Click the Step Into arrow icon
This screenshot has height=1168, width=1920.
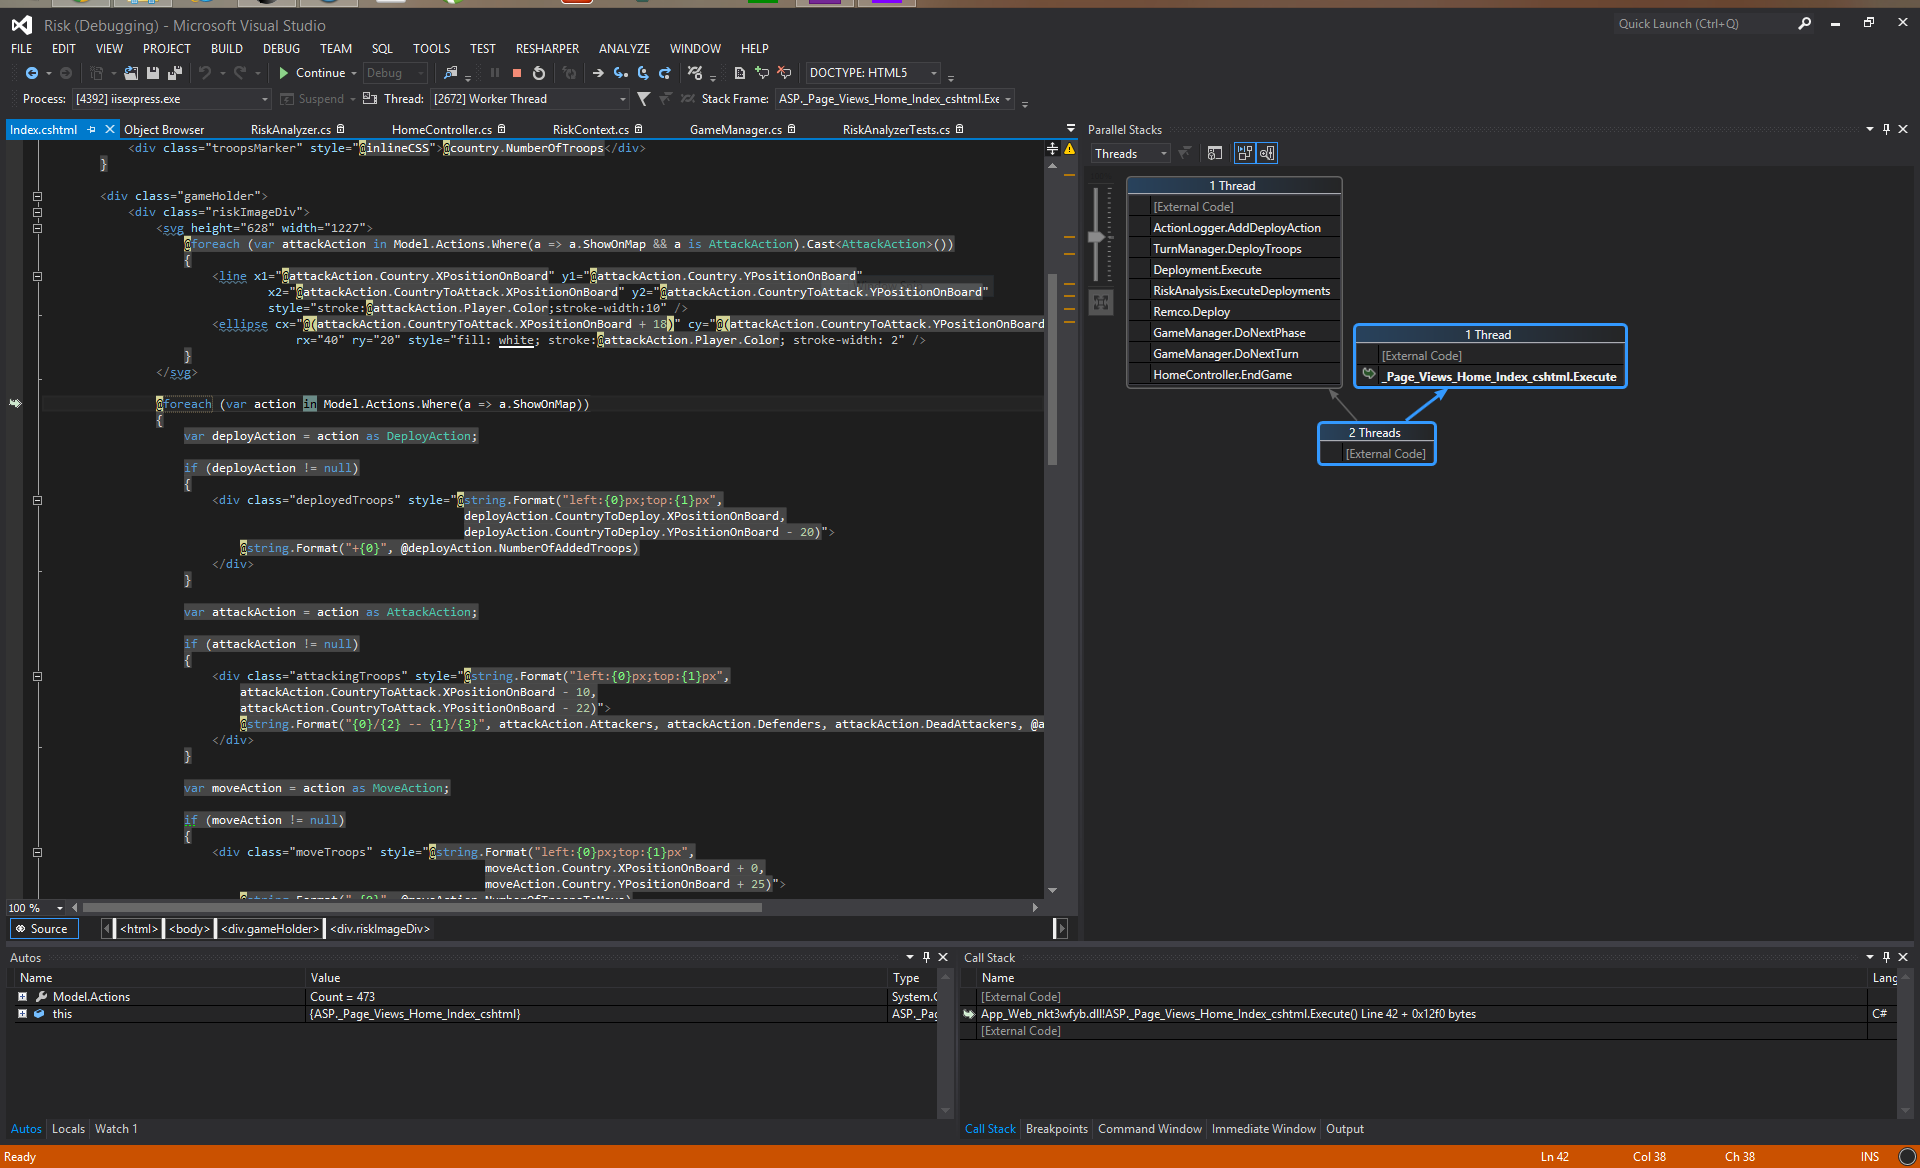pos(621,73)
